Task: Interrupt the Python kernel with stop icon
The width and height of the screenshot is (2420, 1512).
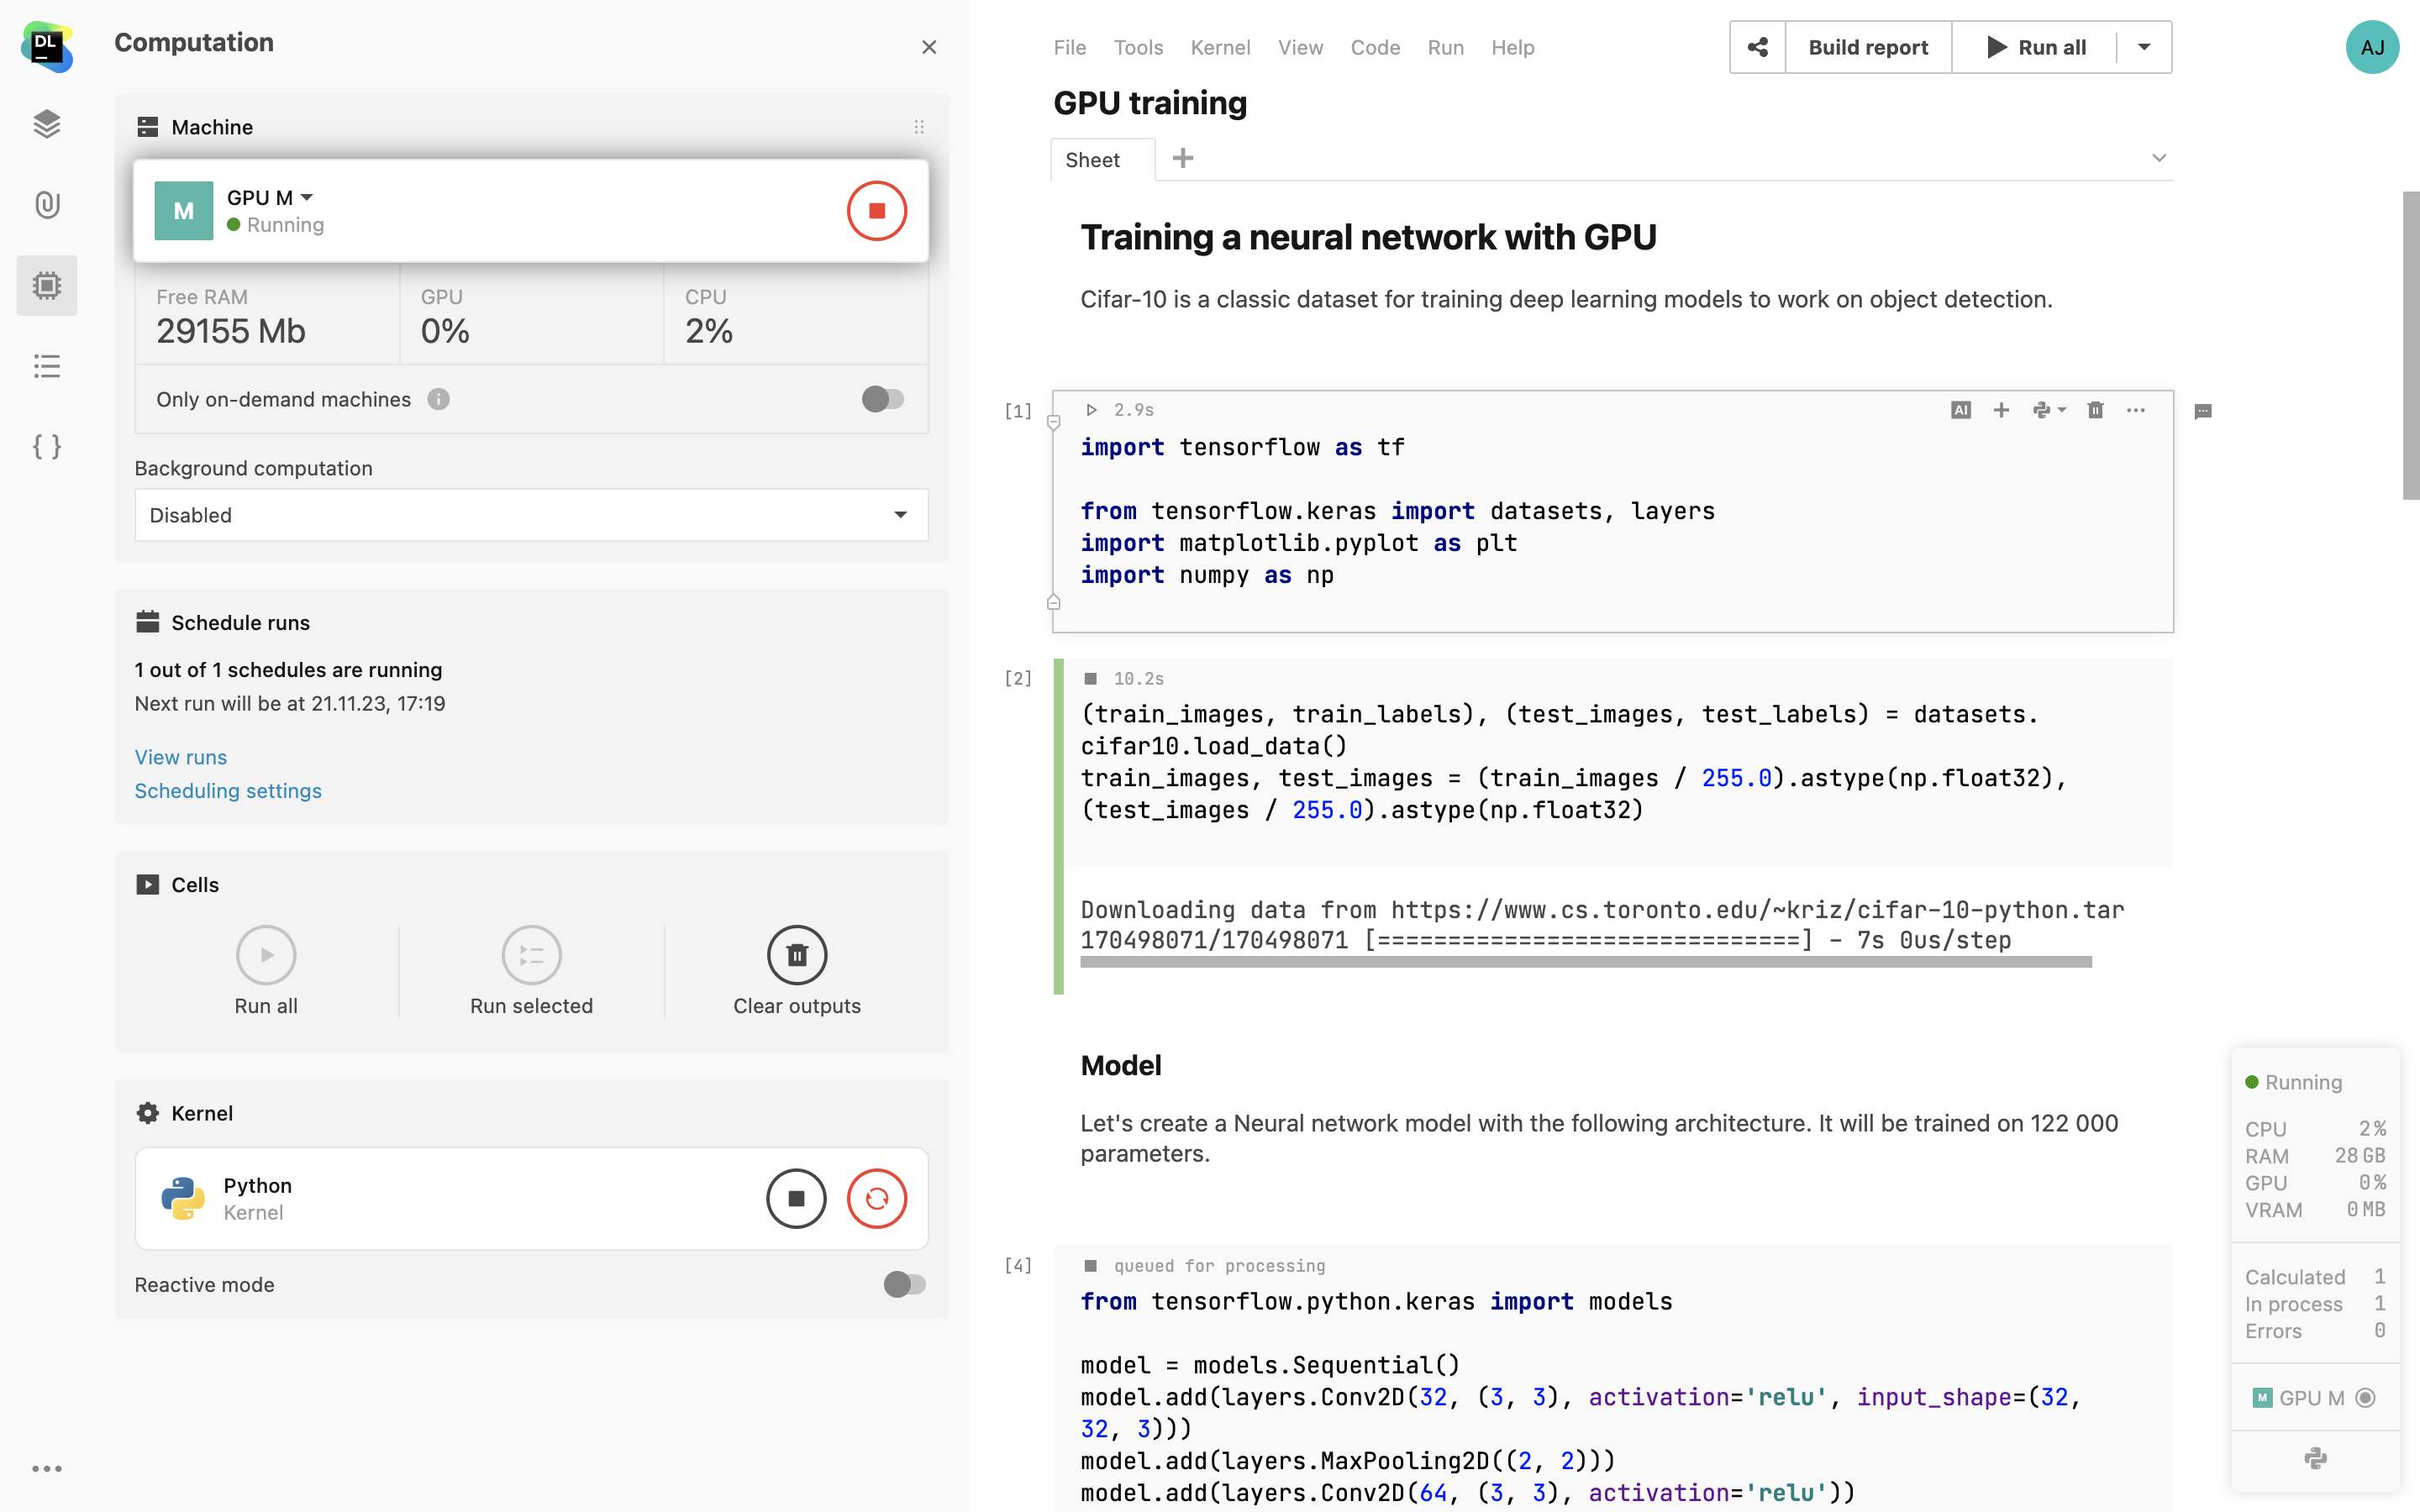Action: 796,1198
